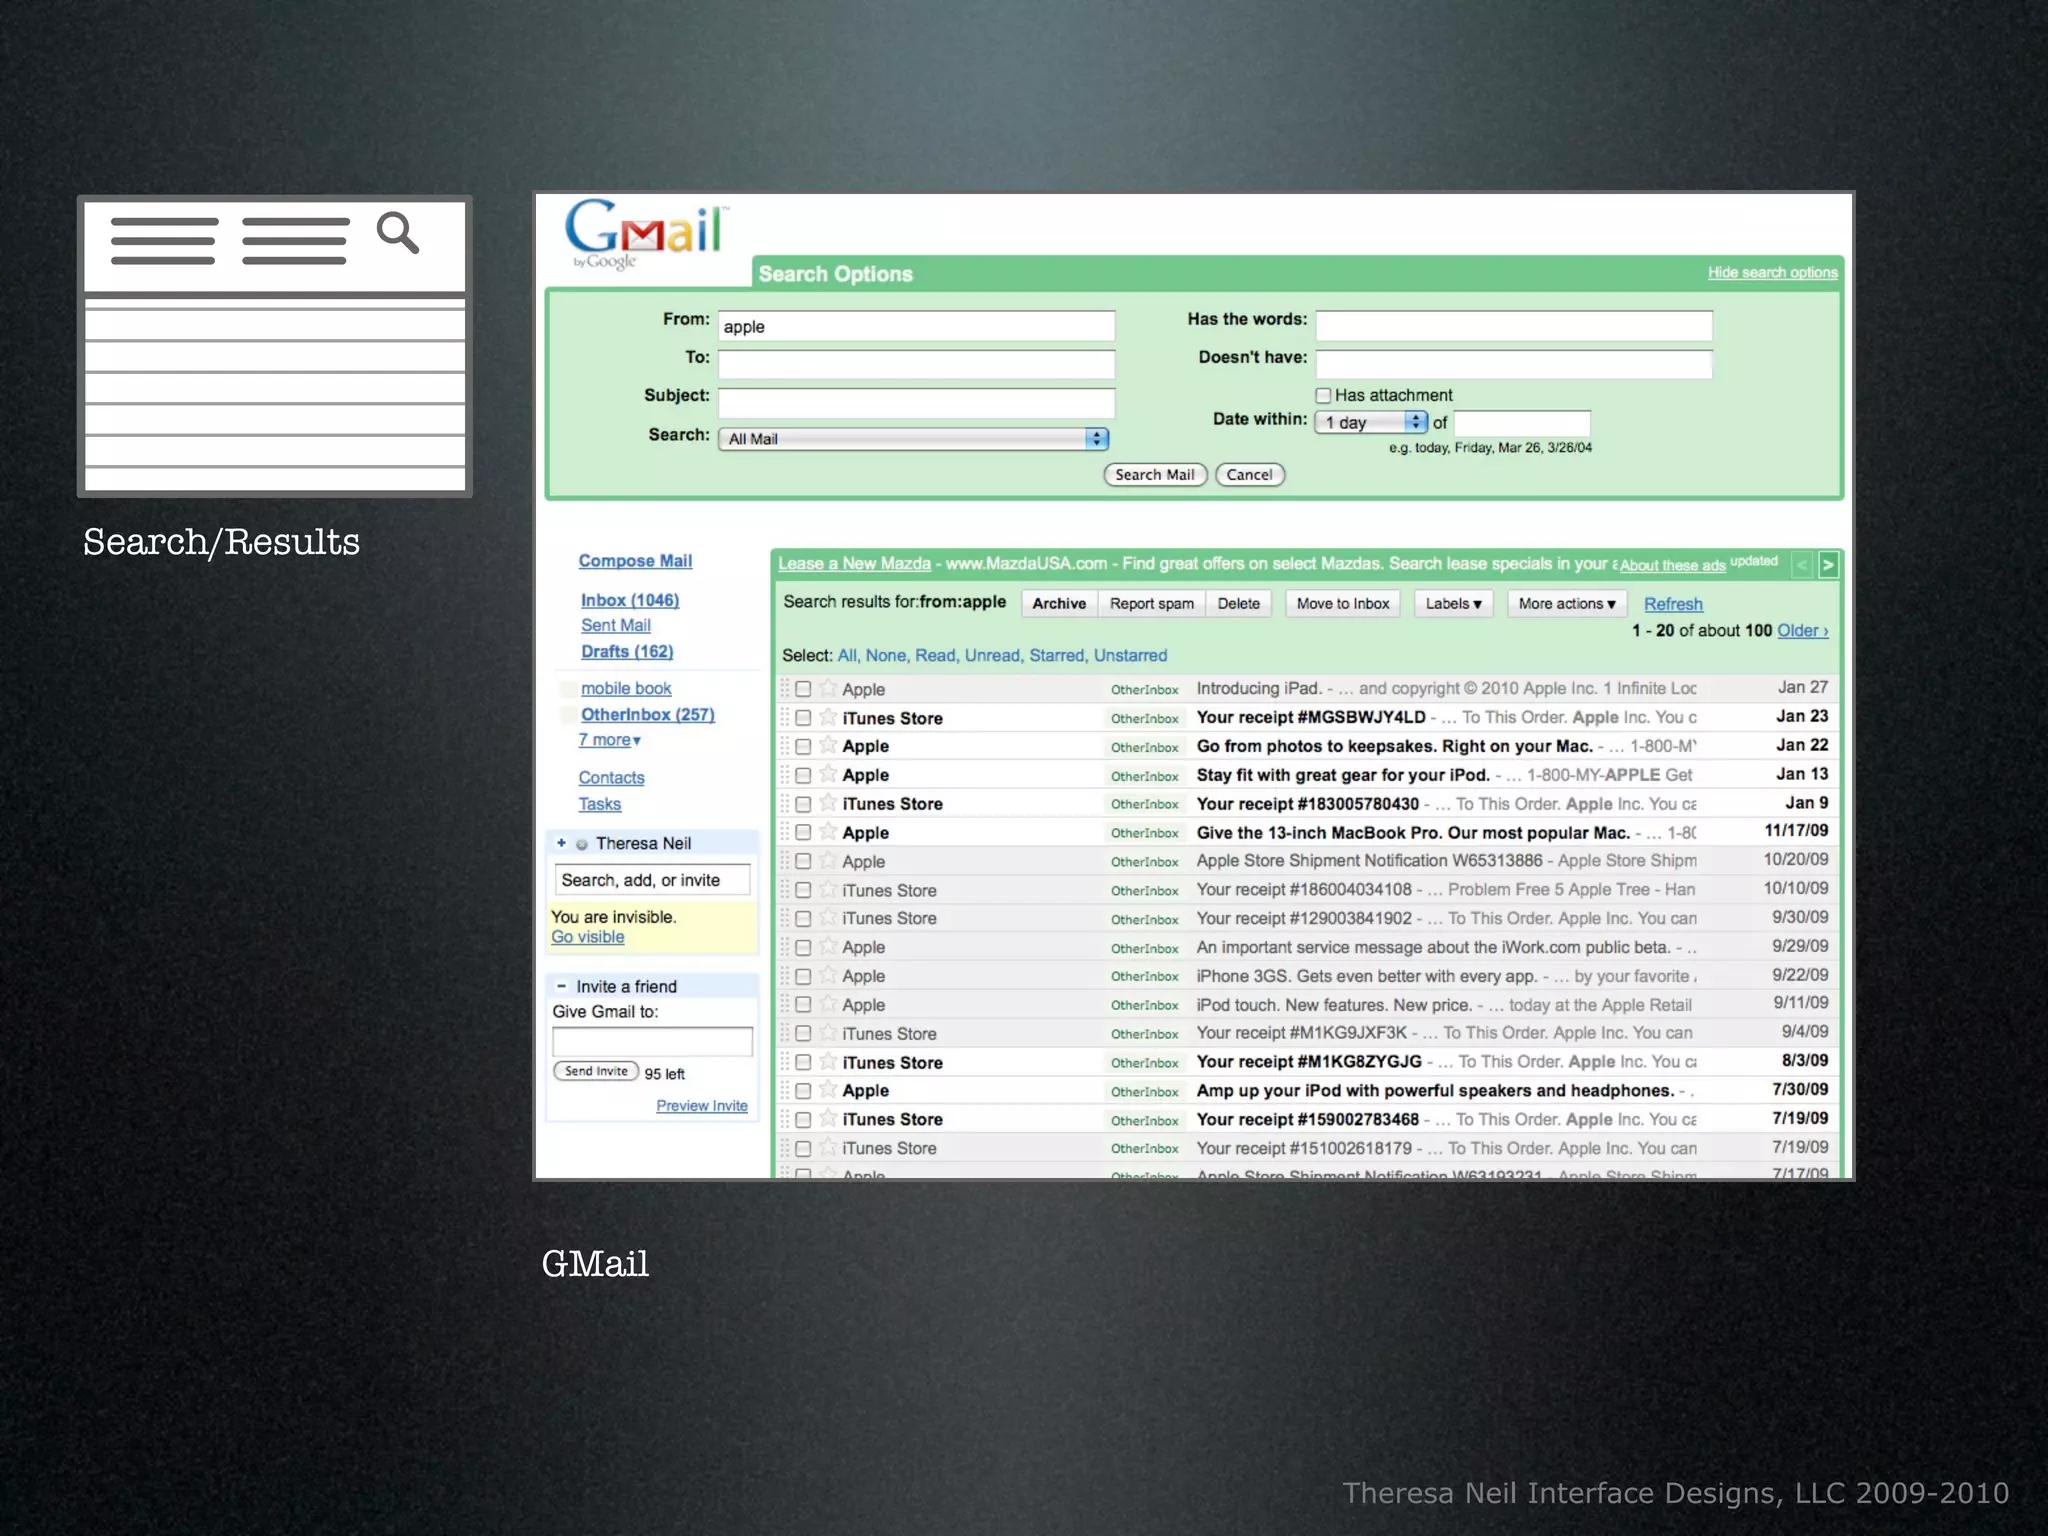Image resolution: width=2048 pixels, height=1536 pixels.
Task: Open the More actions dropdown
Action: coord(1567,604)
